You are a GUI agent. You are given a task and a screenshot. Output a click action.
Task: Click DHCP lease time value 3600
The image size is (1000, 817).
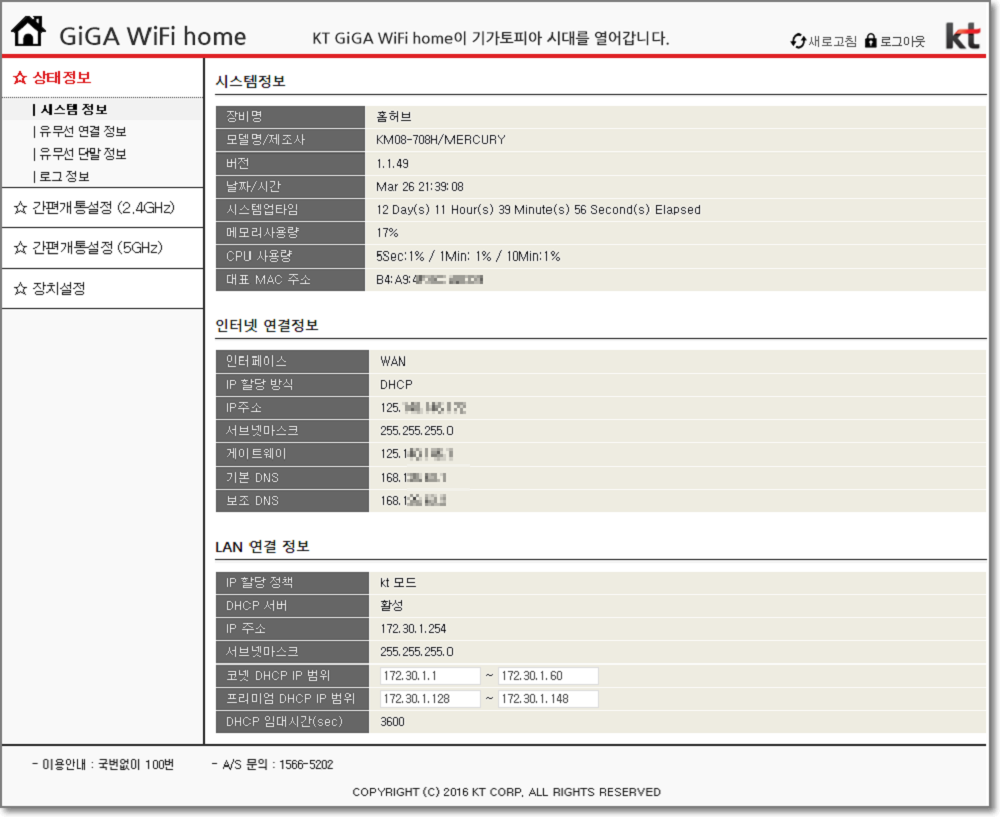[x=392, y=722]
